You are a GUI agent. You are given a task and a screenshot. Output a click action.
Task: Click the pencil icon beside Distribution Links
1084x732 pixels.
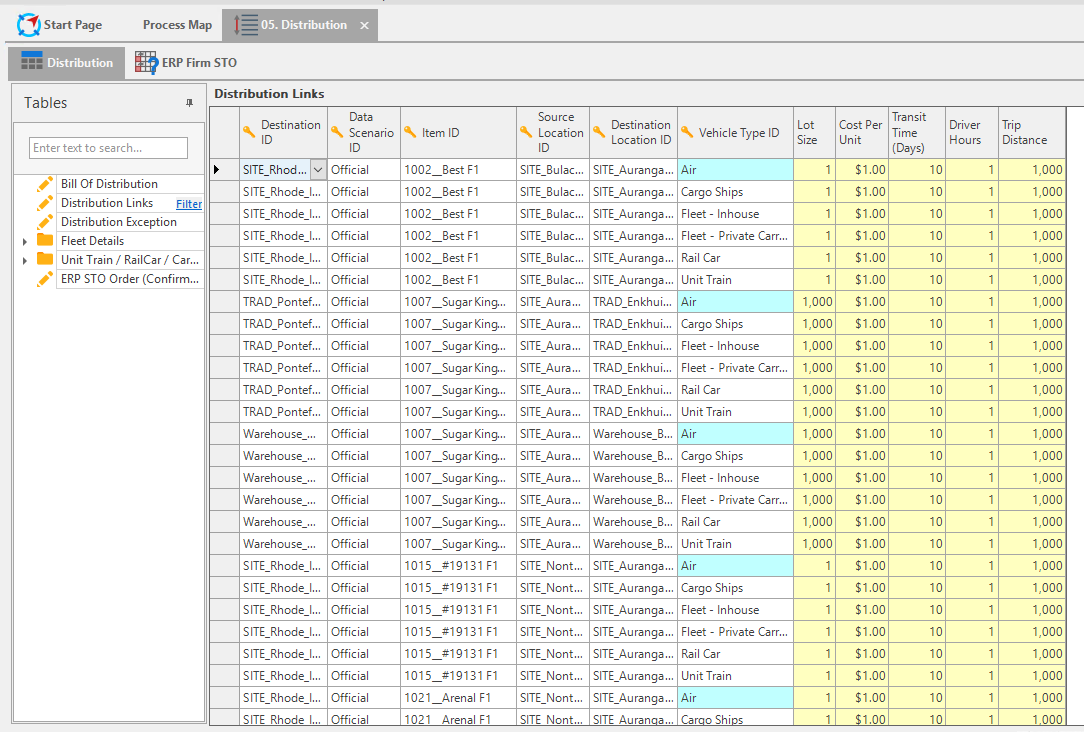[45, 203]
